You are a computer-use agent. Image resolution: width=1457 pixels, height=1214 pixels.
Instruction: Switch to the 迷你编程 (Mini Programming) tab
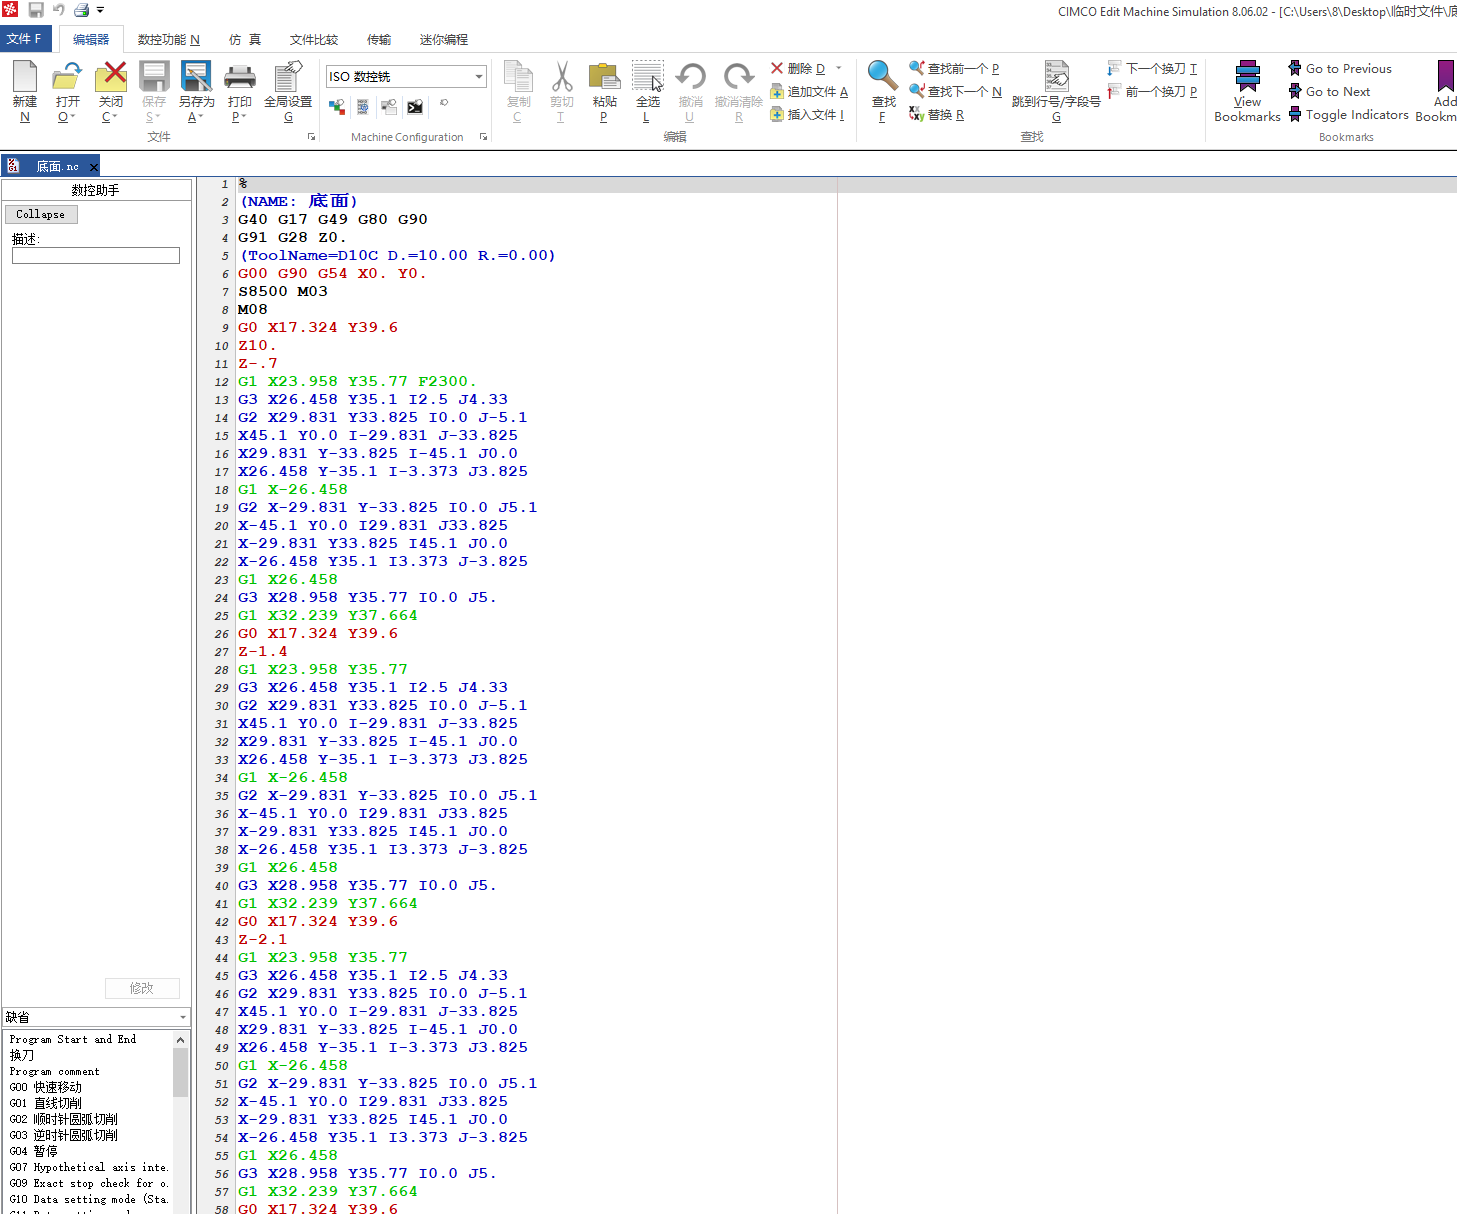[444, 40]
